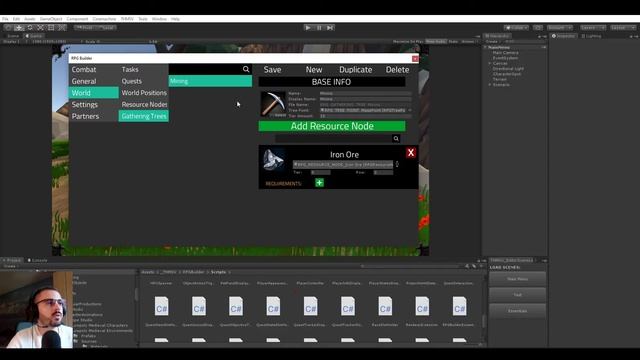This screenshot has height=360, width=640.
Task: Select the combined Transform tool in toolbar
Action: click(x=62, y=27)
